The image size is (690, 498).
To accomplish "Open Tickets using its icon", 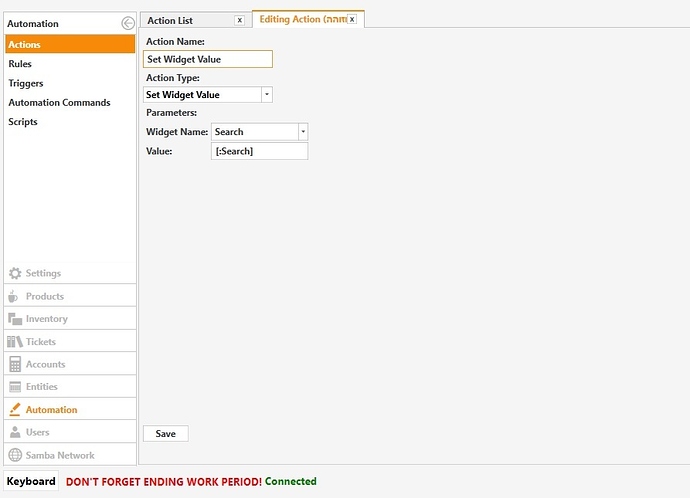I will pyautogui.click(x=15, y=342).
